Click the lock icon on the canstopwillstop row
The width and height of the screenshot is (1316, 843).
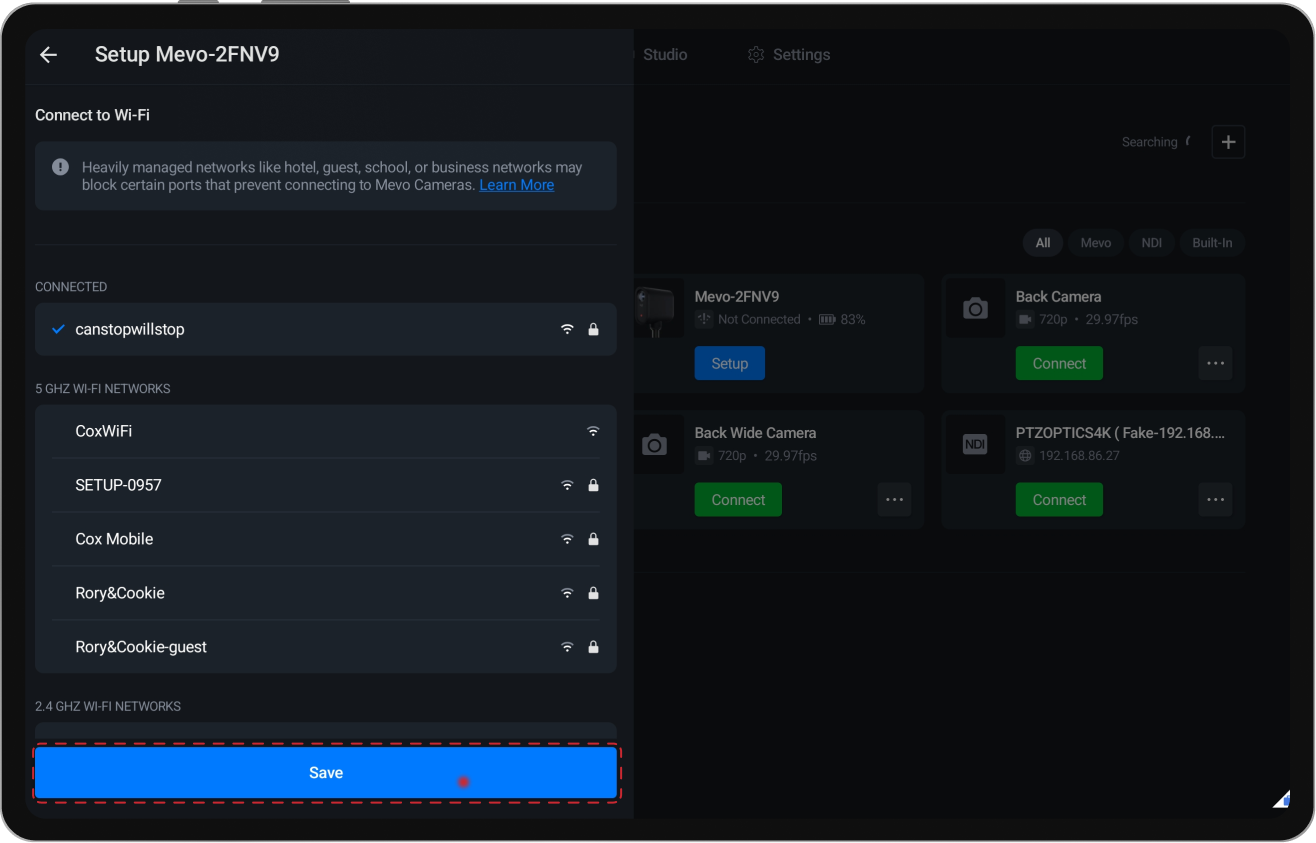[x=593, y=329]
